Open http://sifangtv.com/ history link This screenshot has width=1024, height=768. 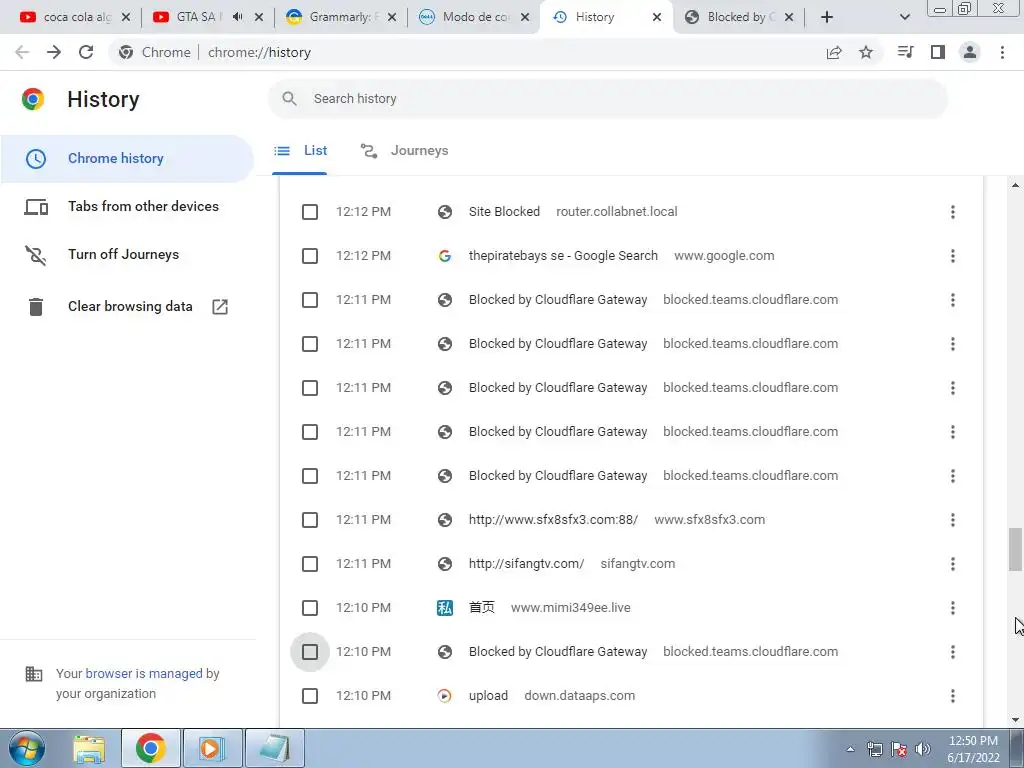(x=526, y=564)
